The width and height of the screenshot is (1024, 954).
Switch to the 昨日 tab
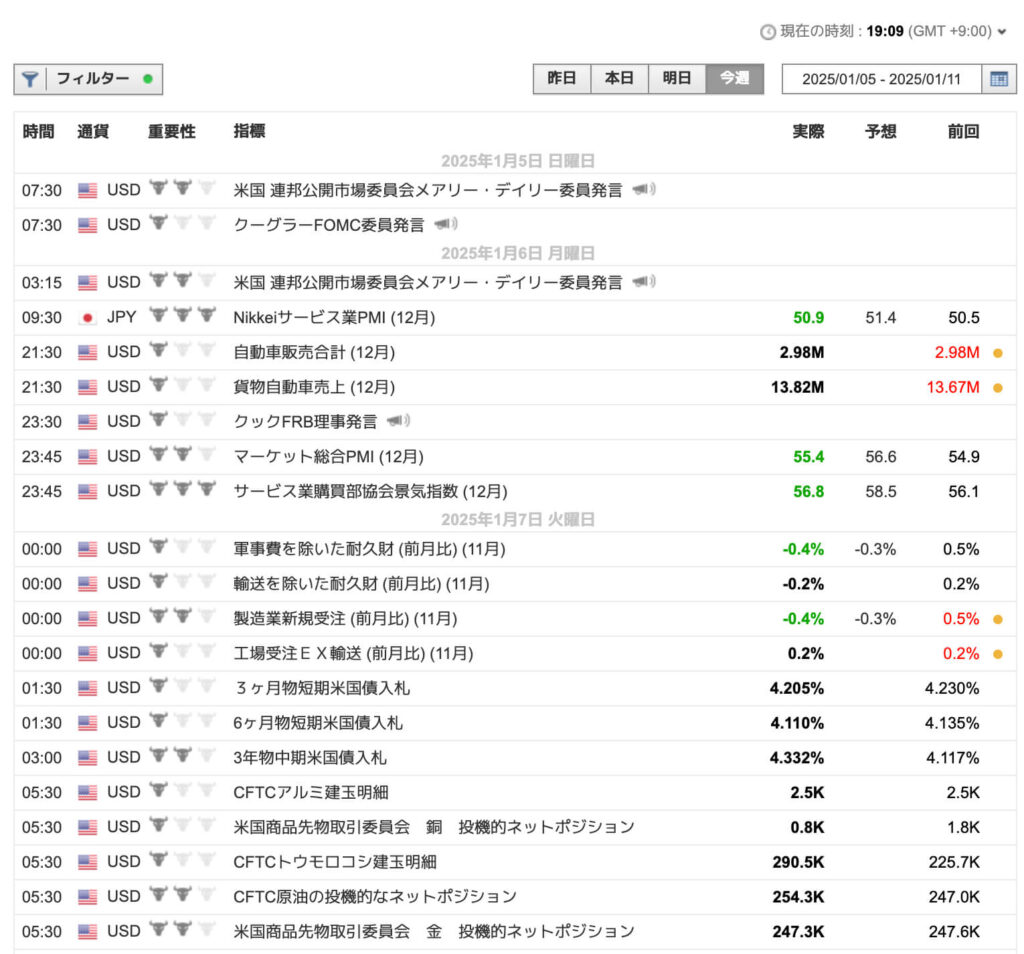[x=562, y=78]
